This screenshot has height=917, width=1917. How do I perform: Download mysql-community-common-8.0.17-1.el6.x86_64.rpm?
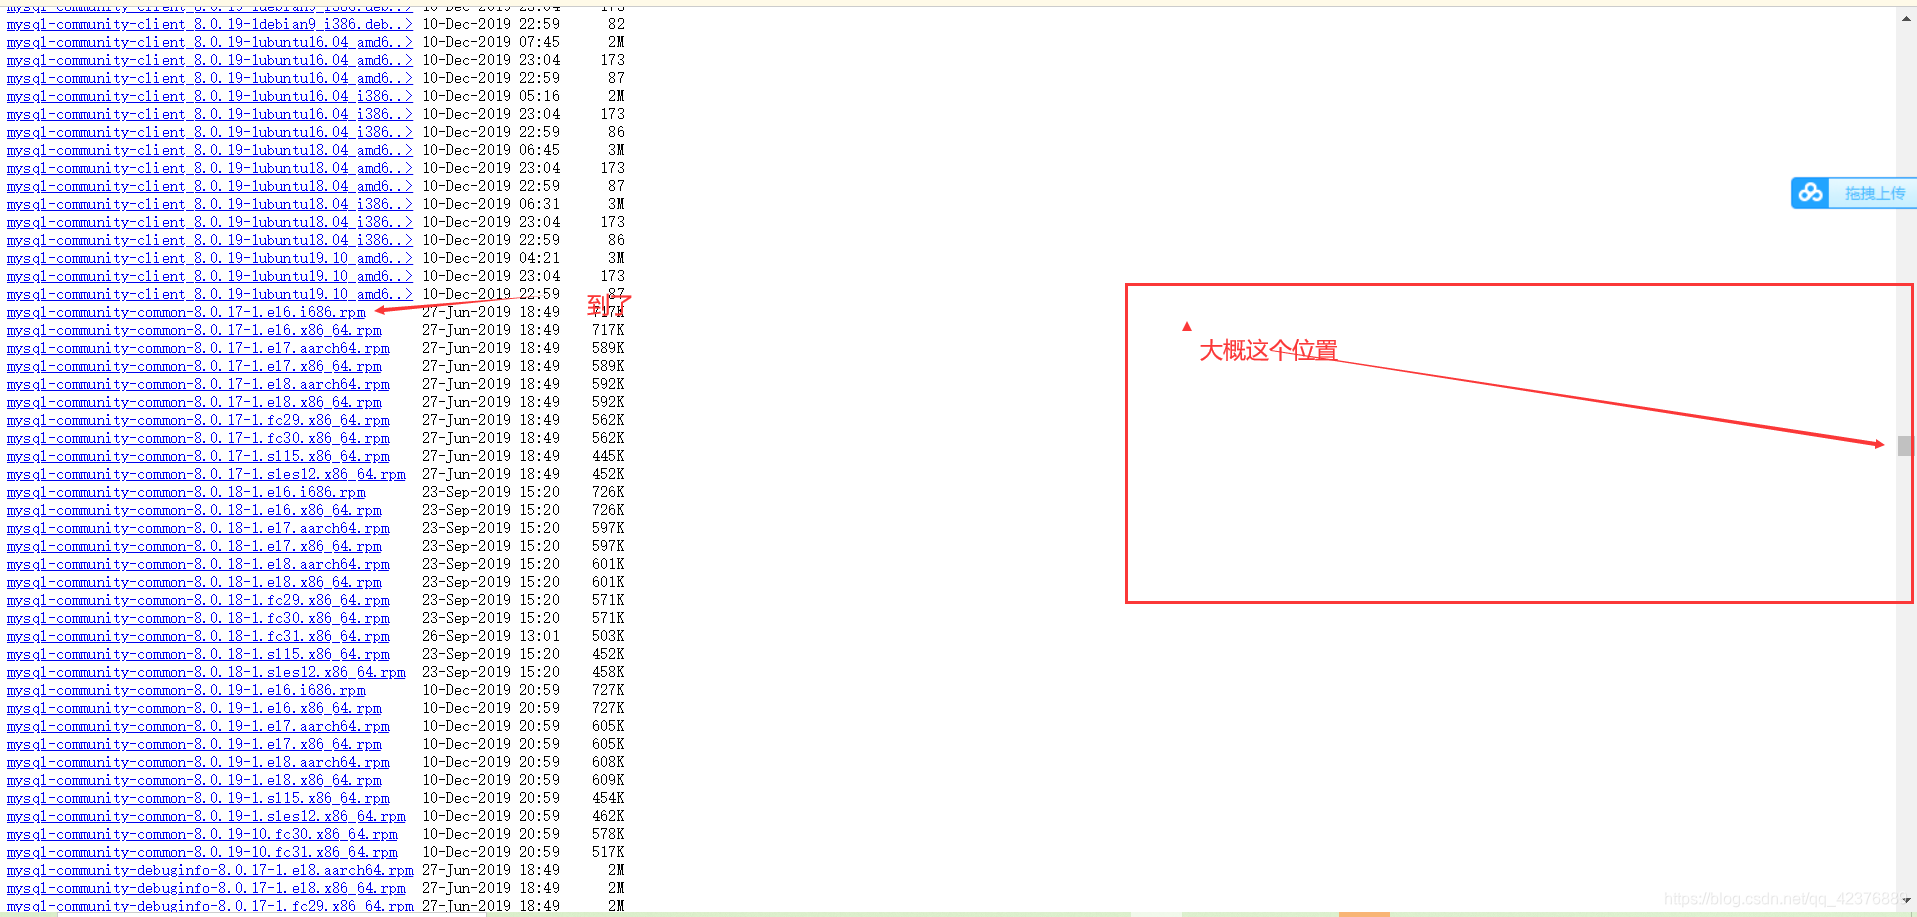tap(194, 330)
